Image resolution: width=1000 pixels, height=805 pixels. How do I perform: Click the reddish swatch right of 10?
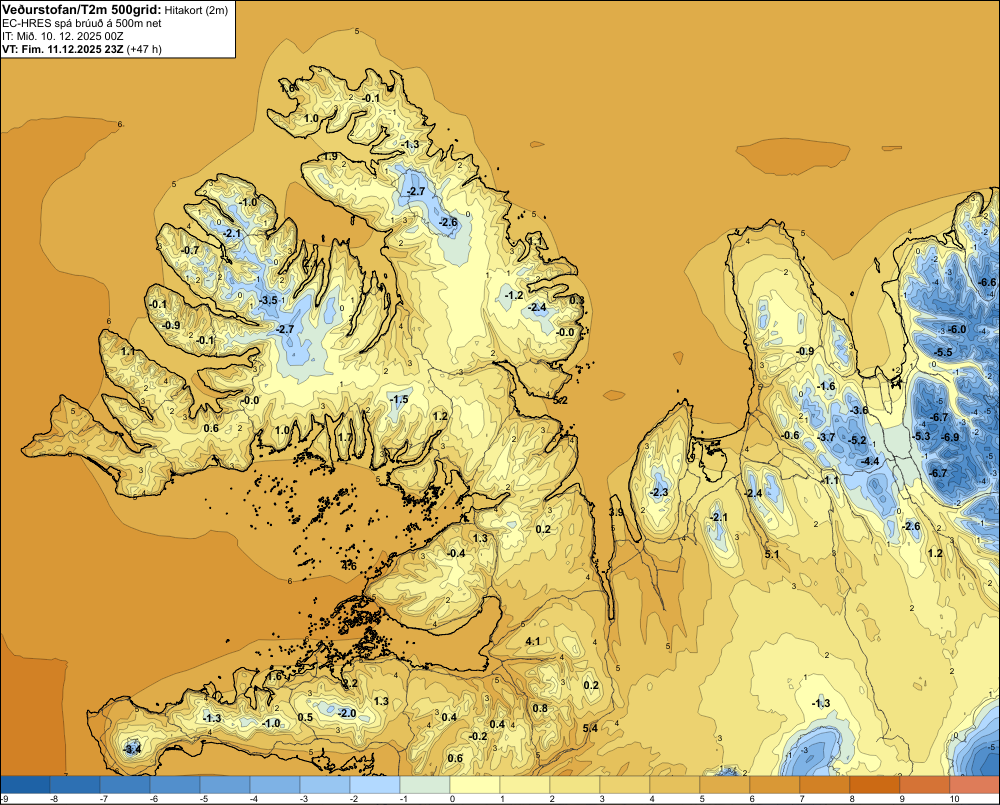coord(974,784)
